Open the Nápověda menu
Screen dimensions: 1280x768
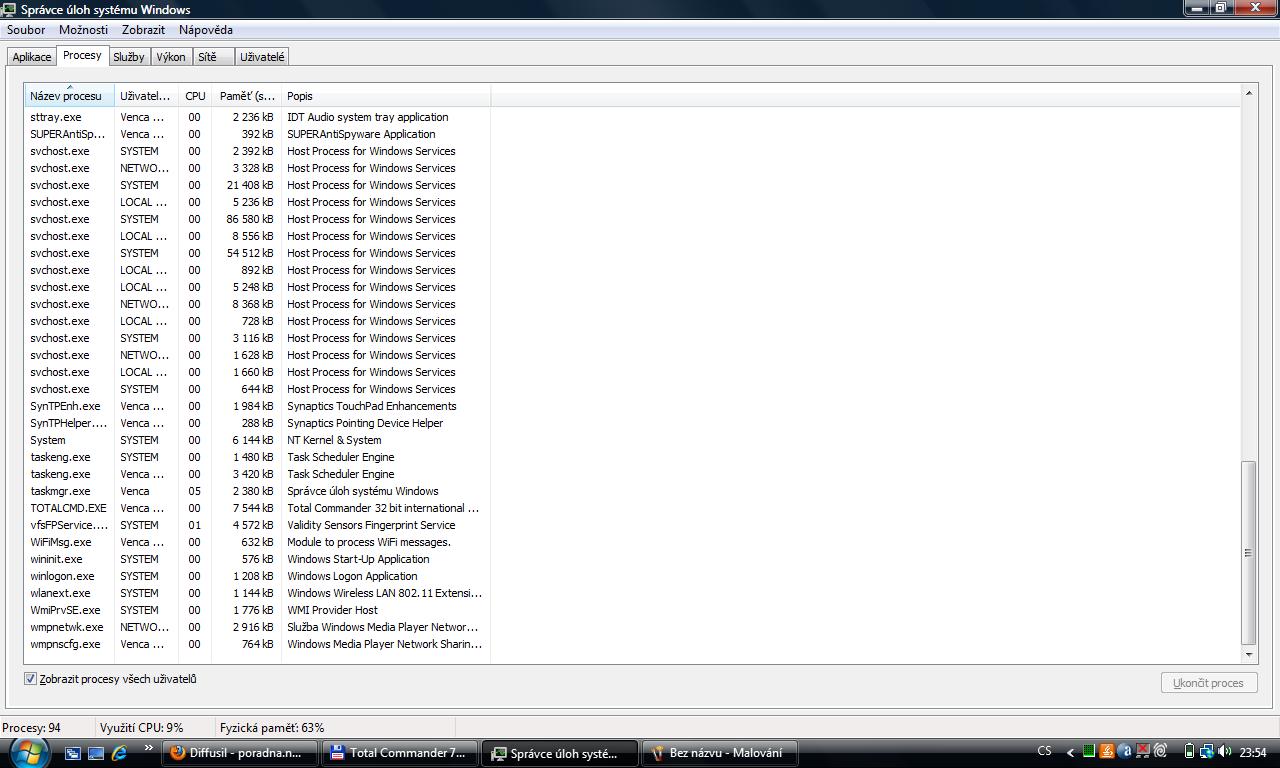point(205,30)
